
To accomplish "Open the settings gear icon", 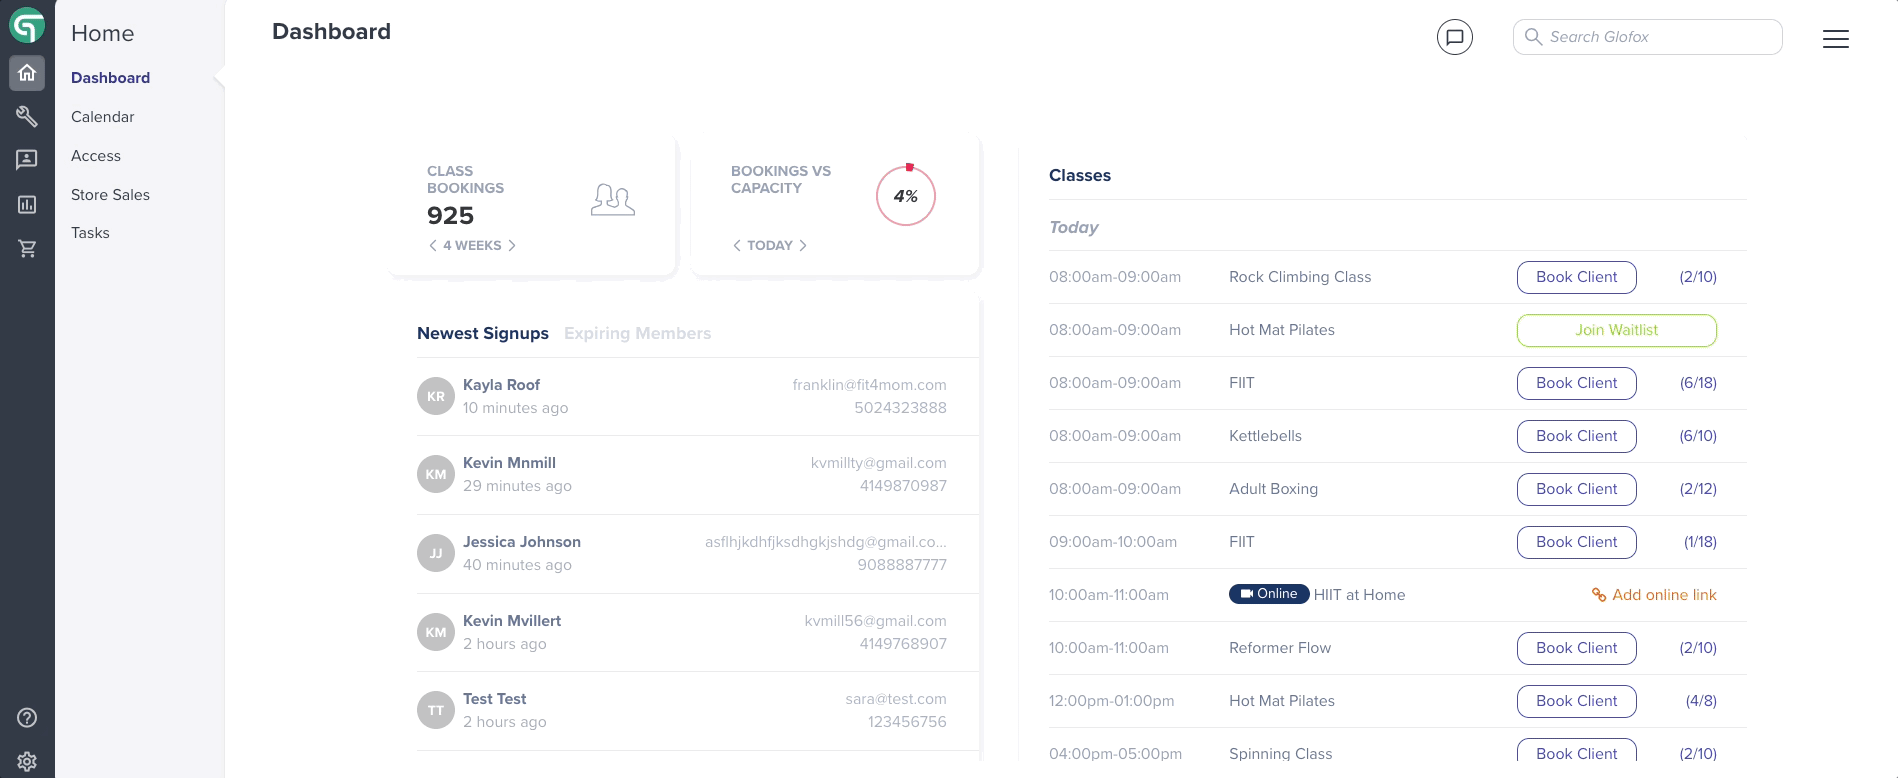I will point(27,761).
